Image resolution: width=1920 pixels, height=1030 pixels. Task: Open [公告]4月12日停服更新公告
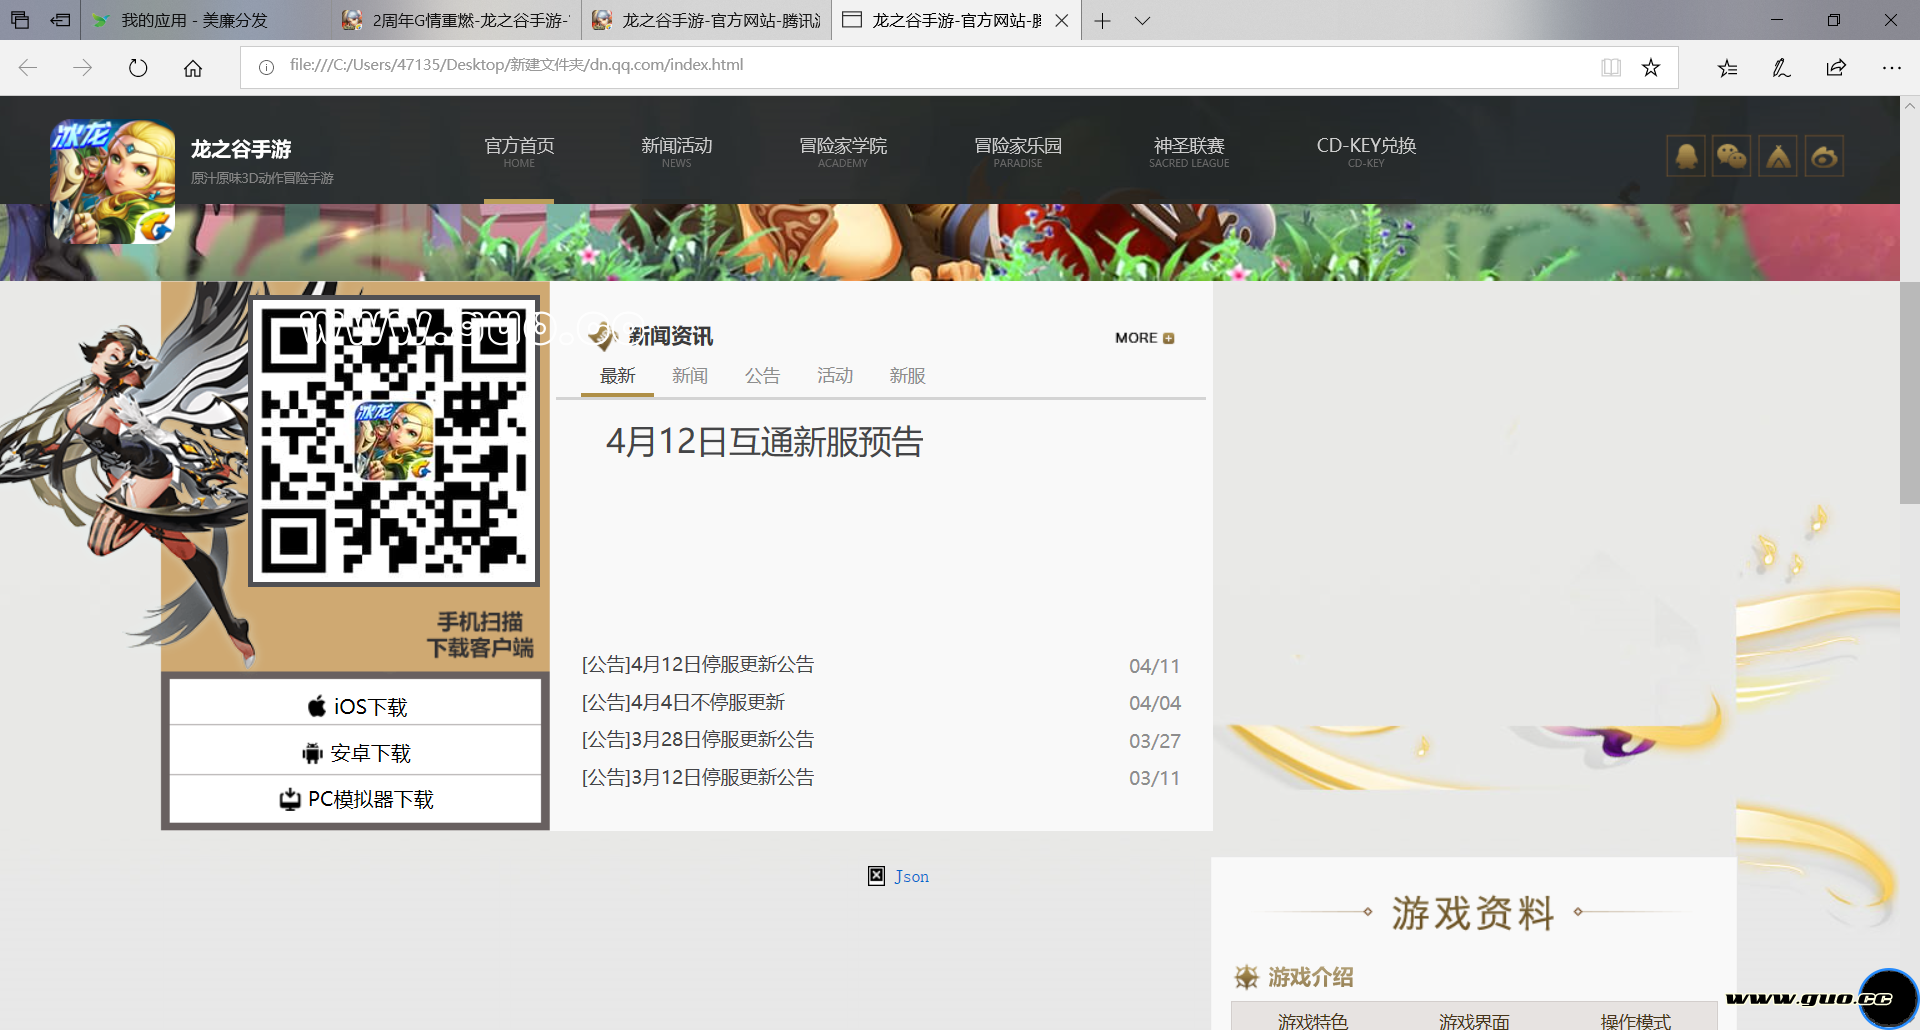[x=698, y=664]
